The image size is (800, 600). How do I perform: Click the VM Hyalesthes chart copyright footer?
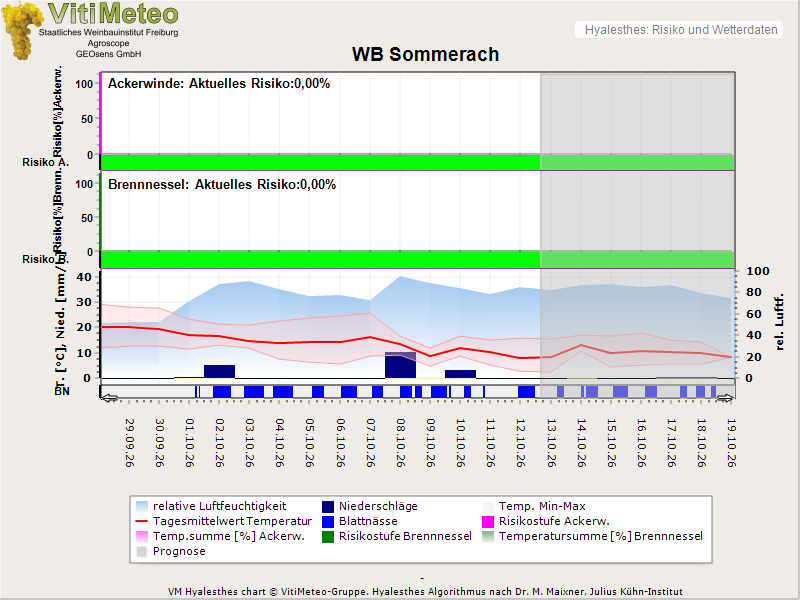tap(425, 592)
